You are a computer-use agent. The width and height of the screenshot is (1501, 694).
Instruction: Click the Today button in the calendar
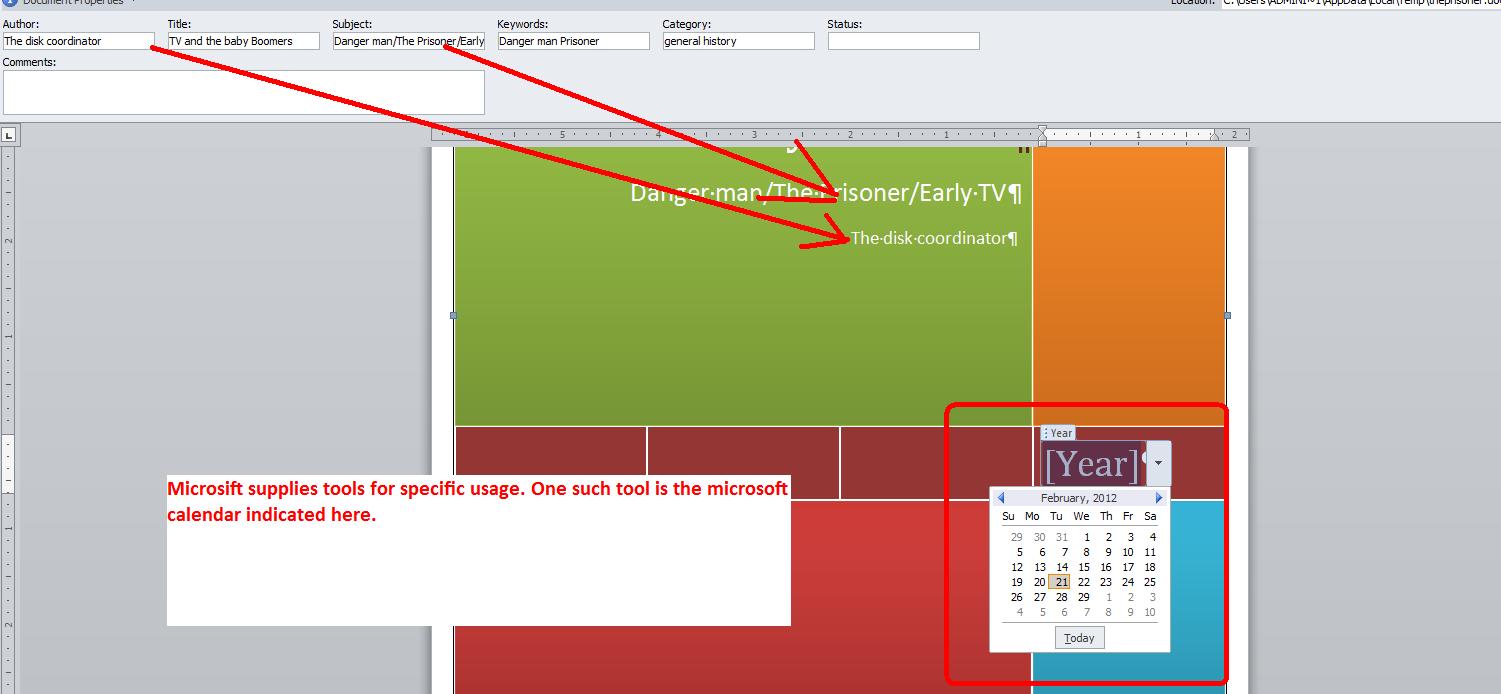(x=1080, y=638)
